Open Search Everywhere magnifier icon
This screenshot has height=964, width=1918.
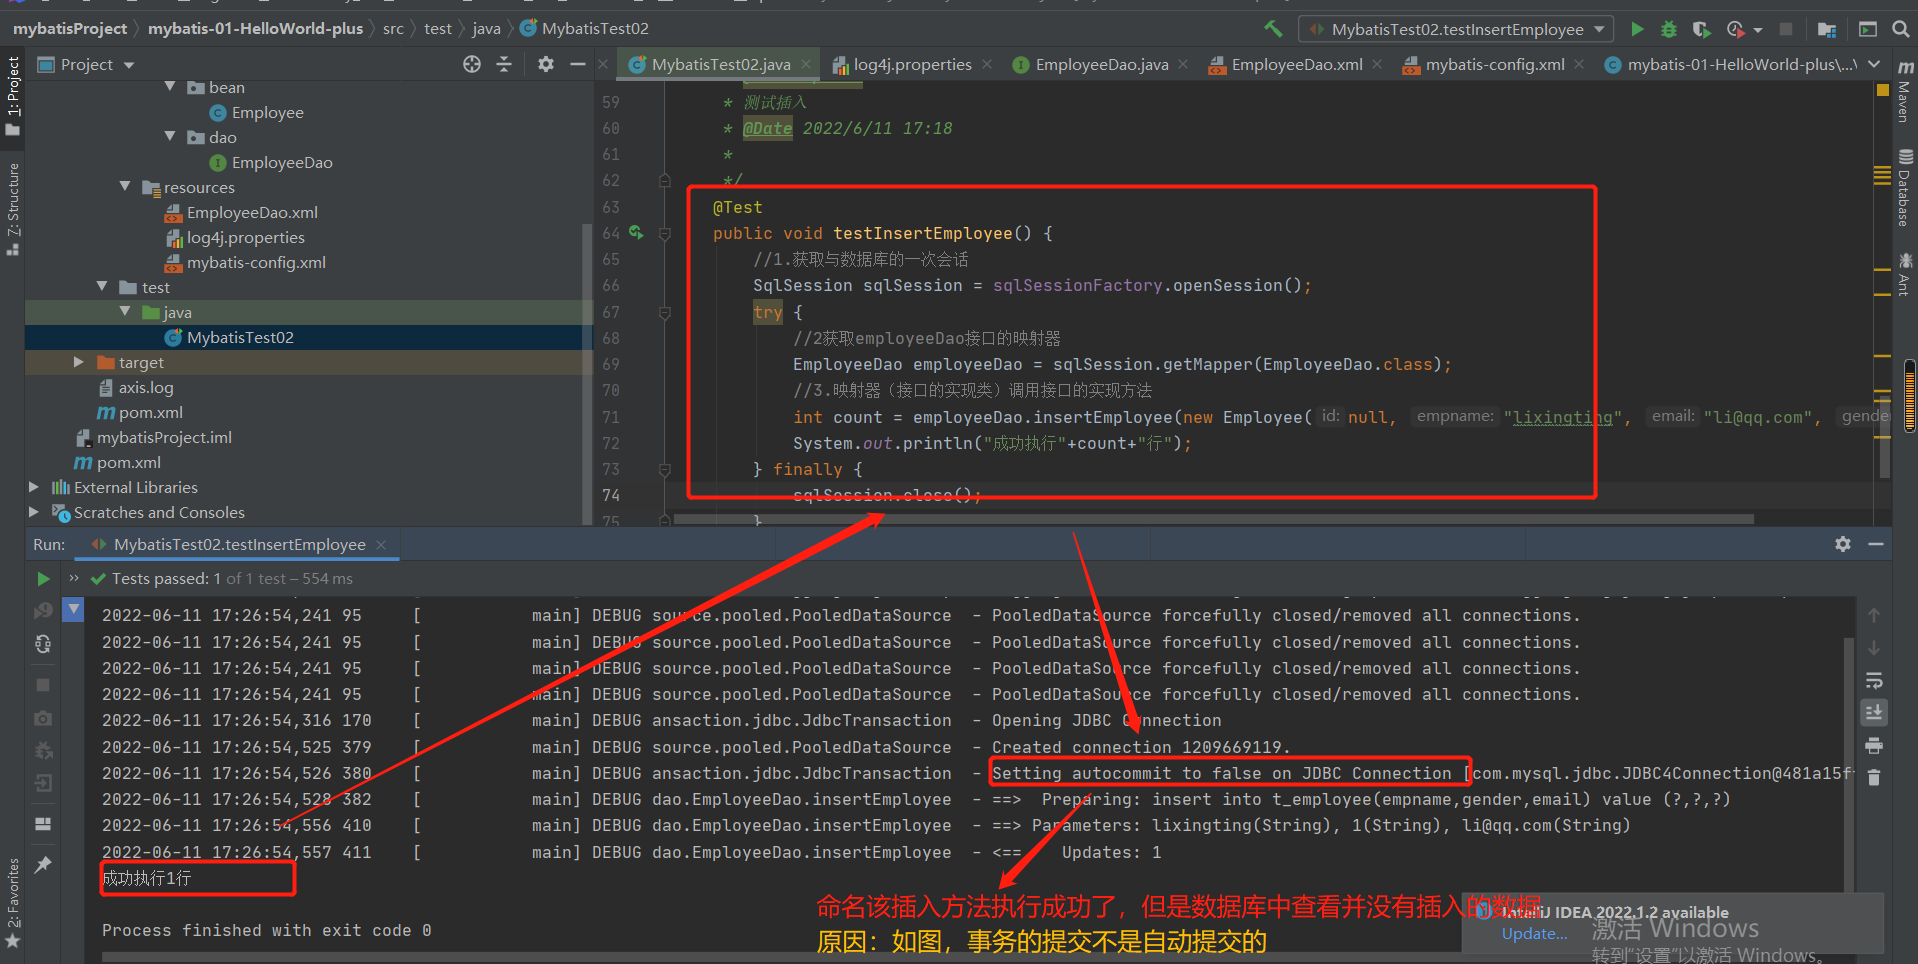1901,29
